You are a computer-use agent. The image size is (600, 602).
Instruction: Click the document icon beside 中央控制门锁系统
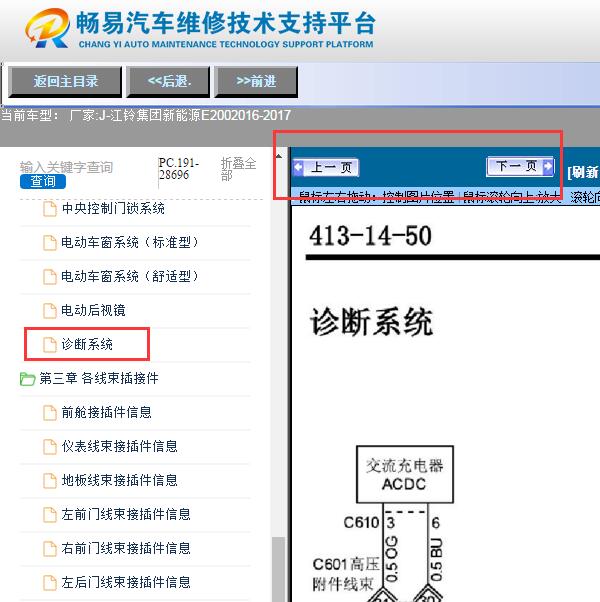tap(50, 209)
